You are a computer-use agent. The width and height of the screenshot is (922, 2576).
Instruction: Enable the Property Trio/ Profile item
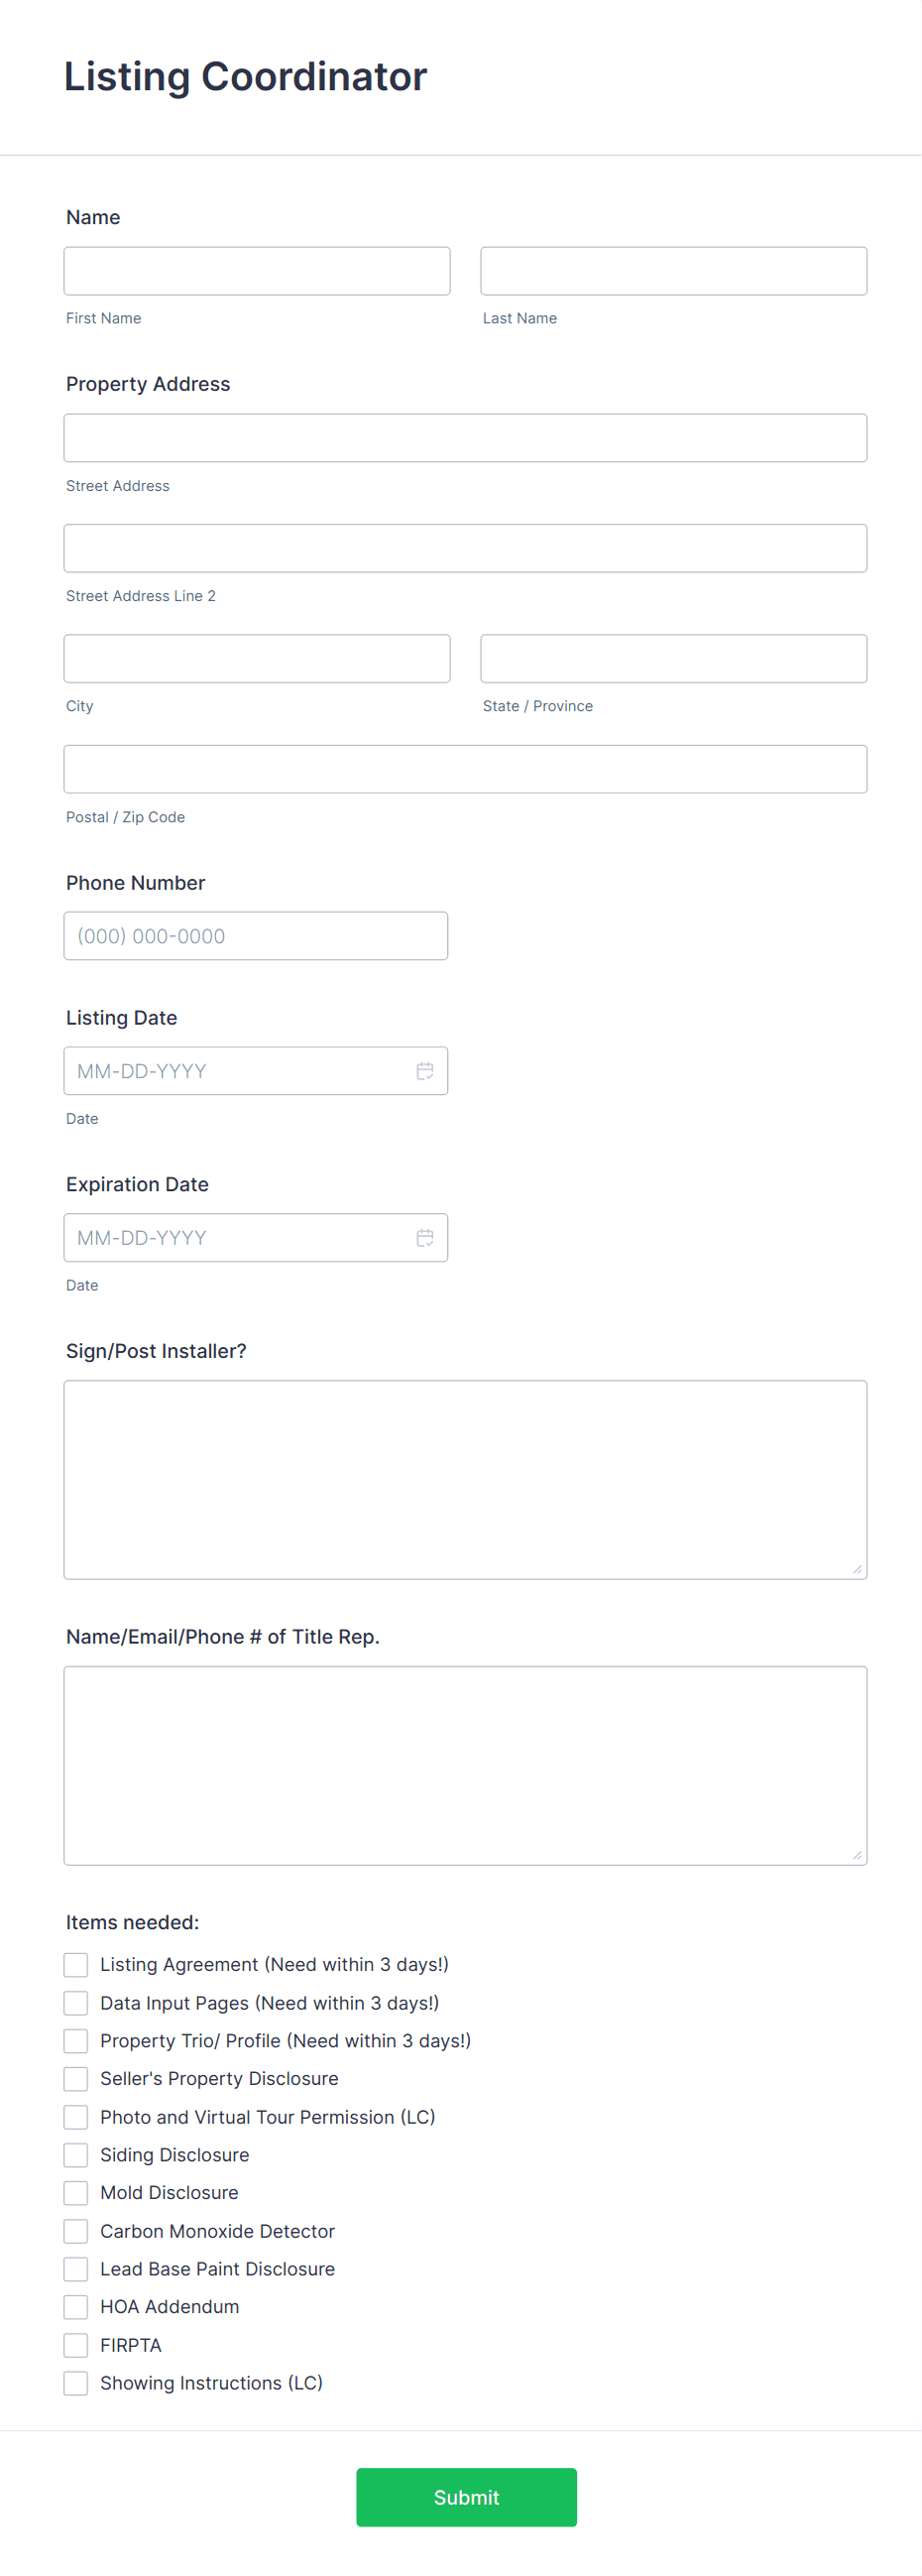click(x=75, y=2040)
